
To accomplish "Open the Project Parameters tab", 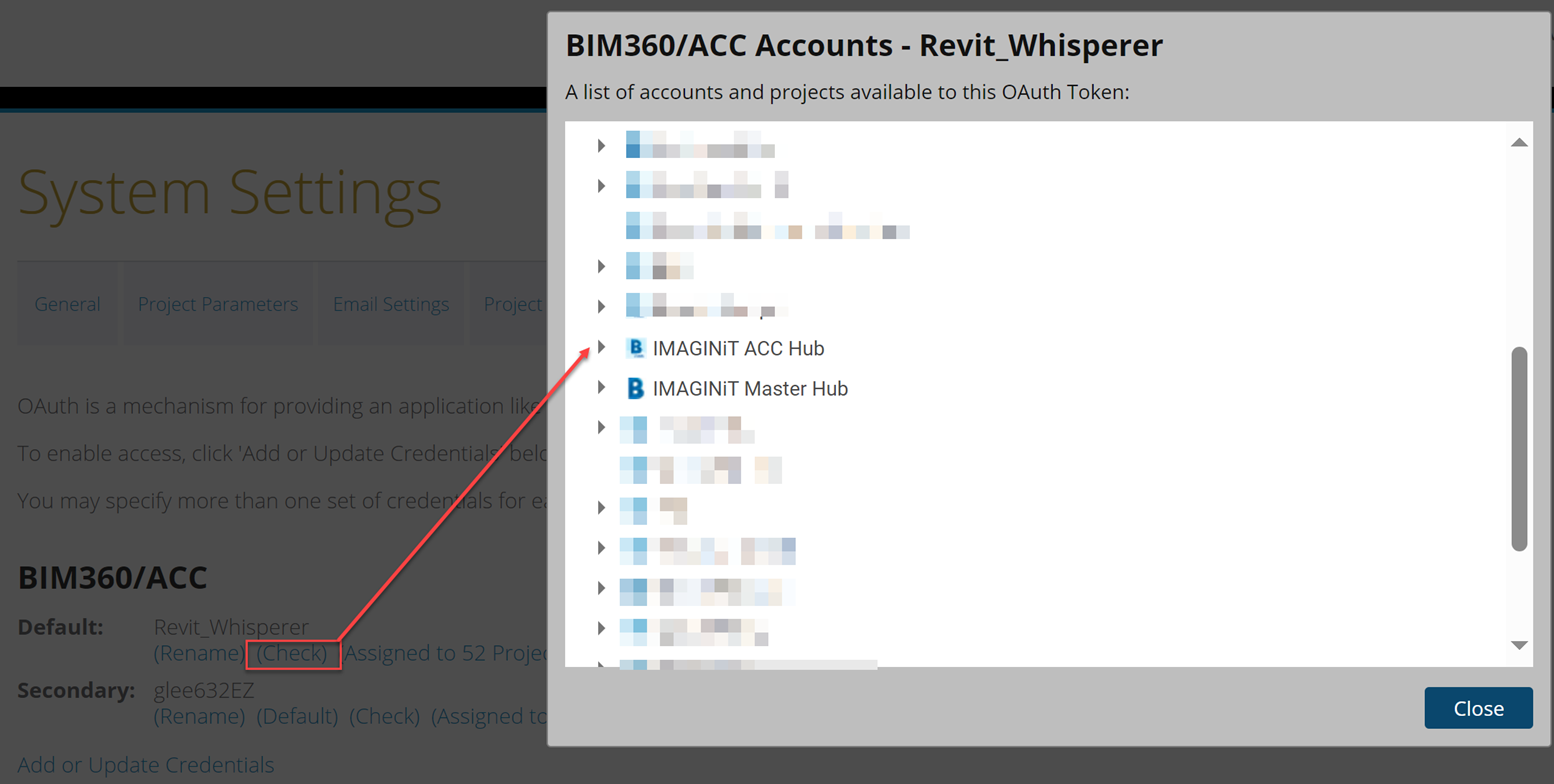I will pyautogui.click(x=218, y=304).
